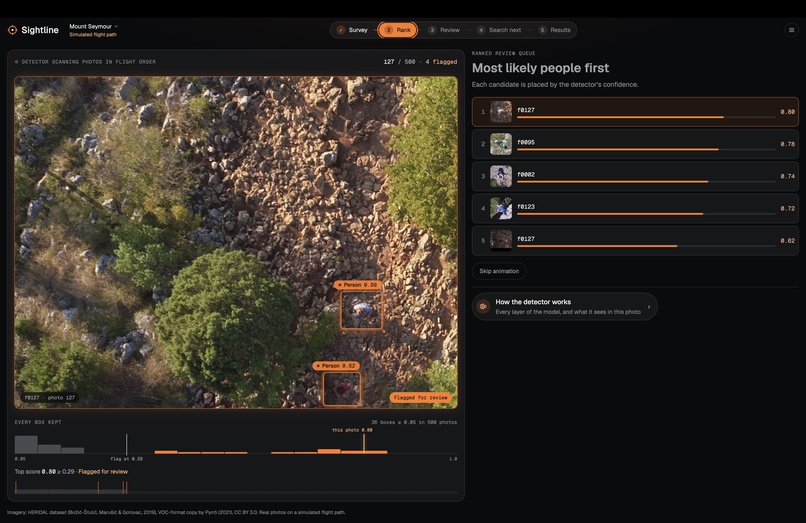Open the f0123 candidate thumbnail
The image size is (806, 523).
pos(501,208)
